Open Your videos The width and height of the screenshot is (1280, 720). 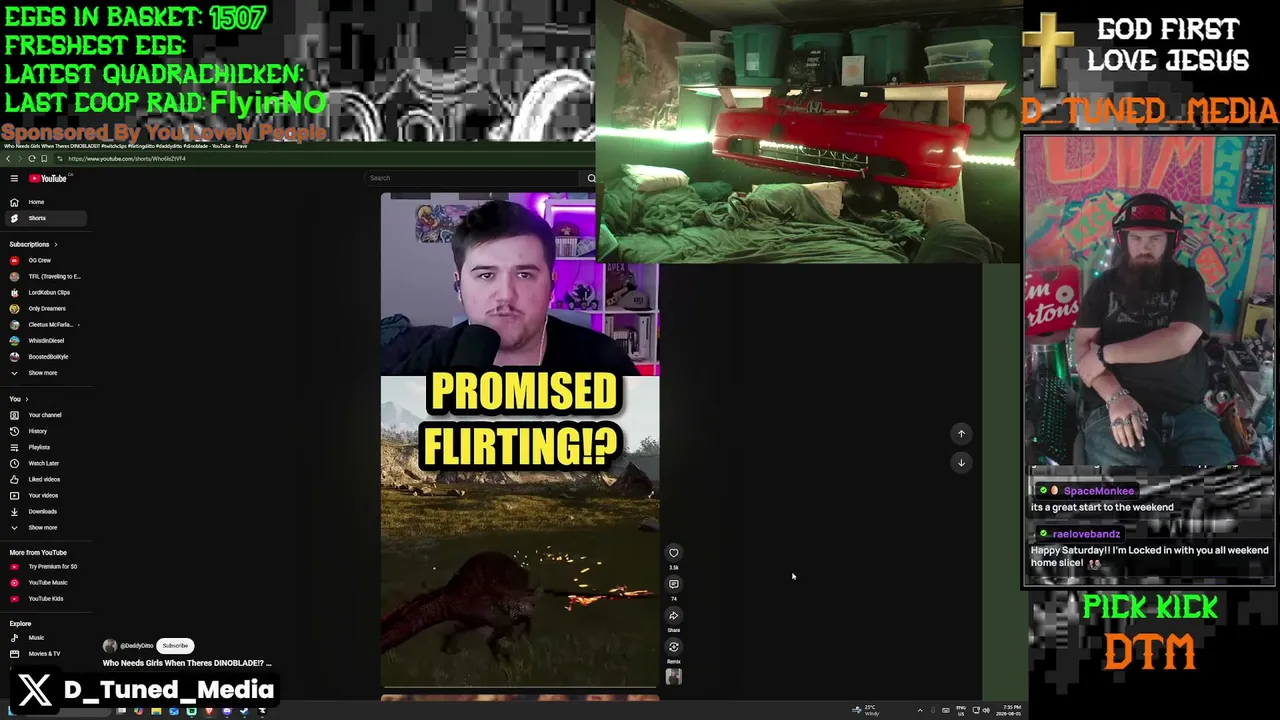(45, 495)
